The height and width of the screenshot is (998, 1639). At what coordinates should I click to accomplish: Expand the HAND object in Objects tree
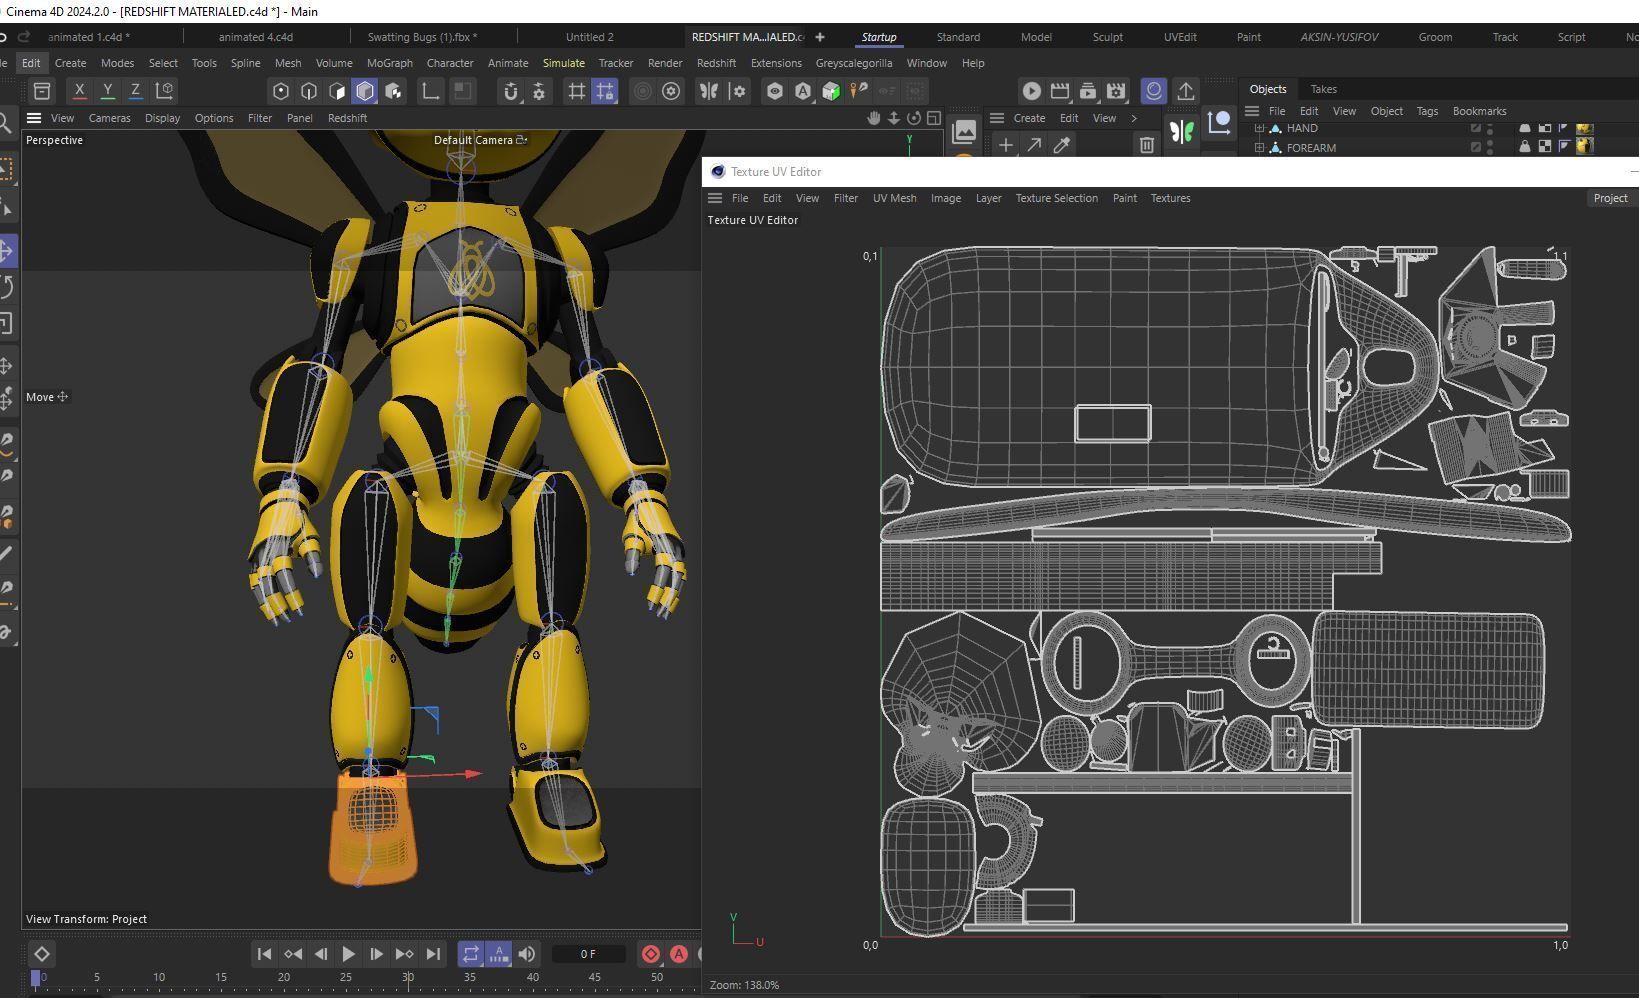(1259, 128)
